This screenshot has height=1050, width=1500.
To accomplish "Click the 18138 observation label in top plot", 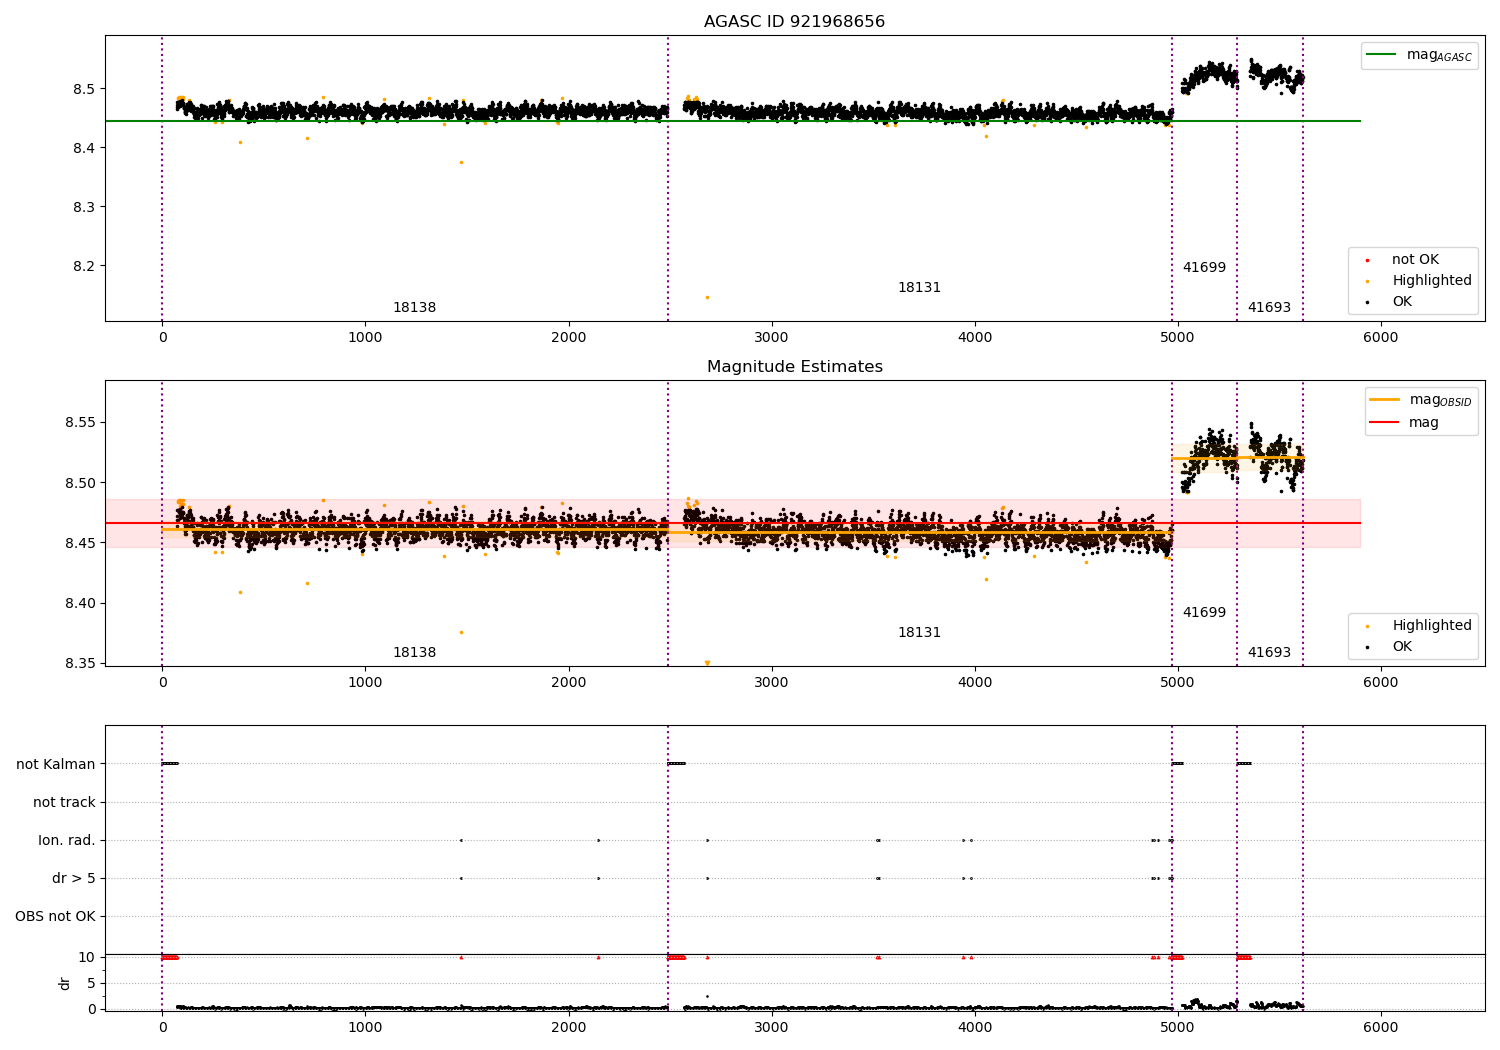I will tap(414, 308).
